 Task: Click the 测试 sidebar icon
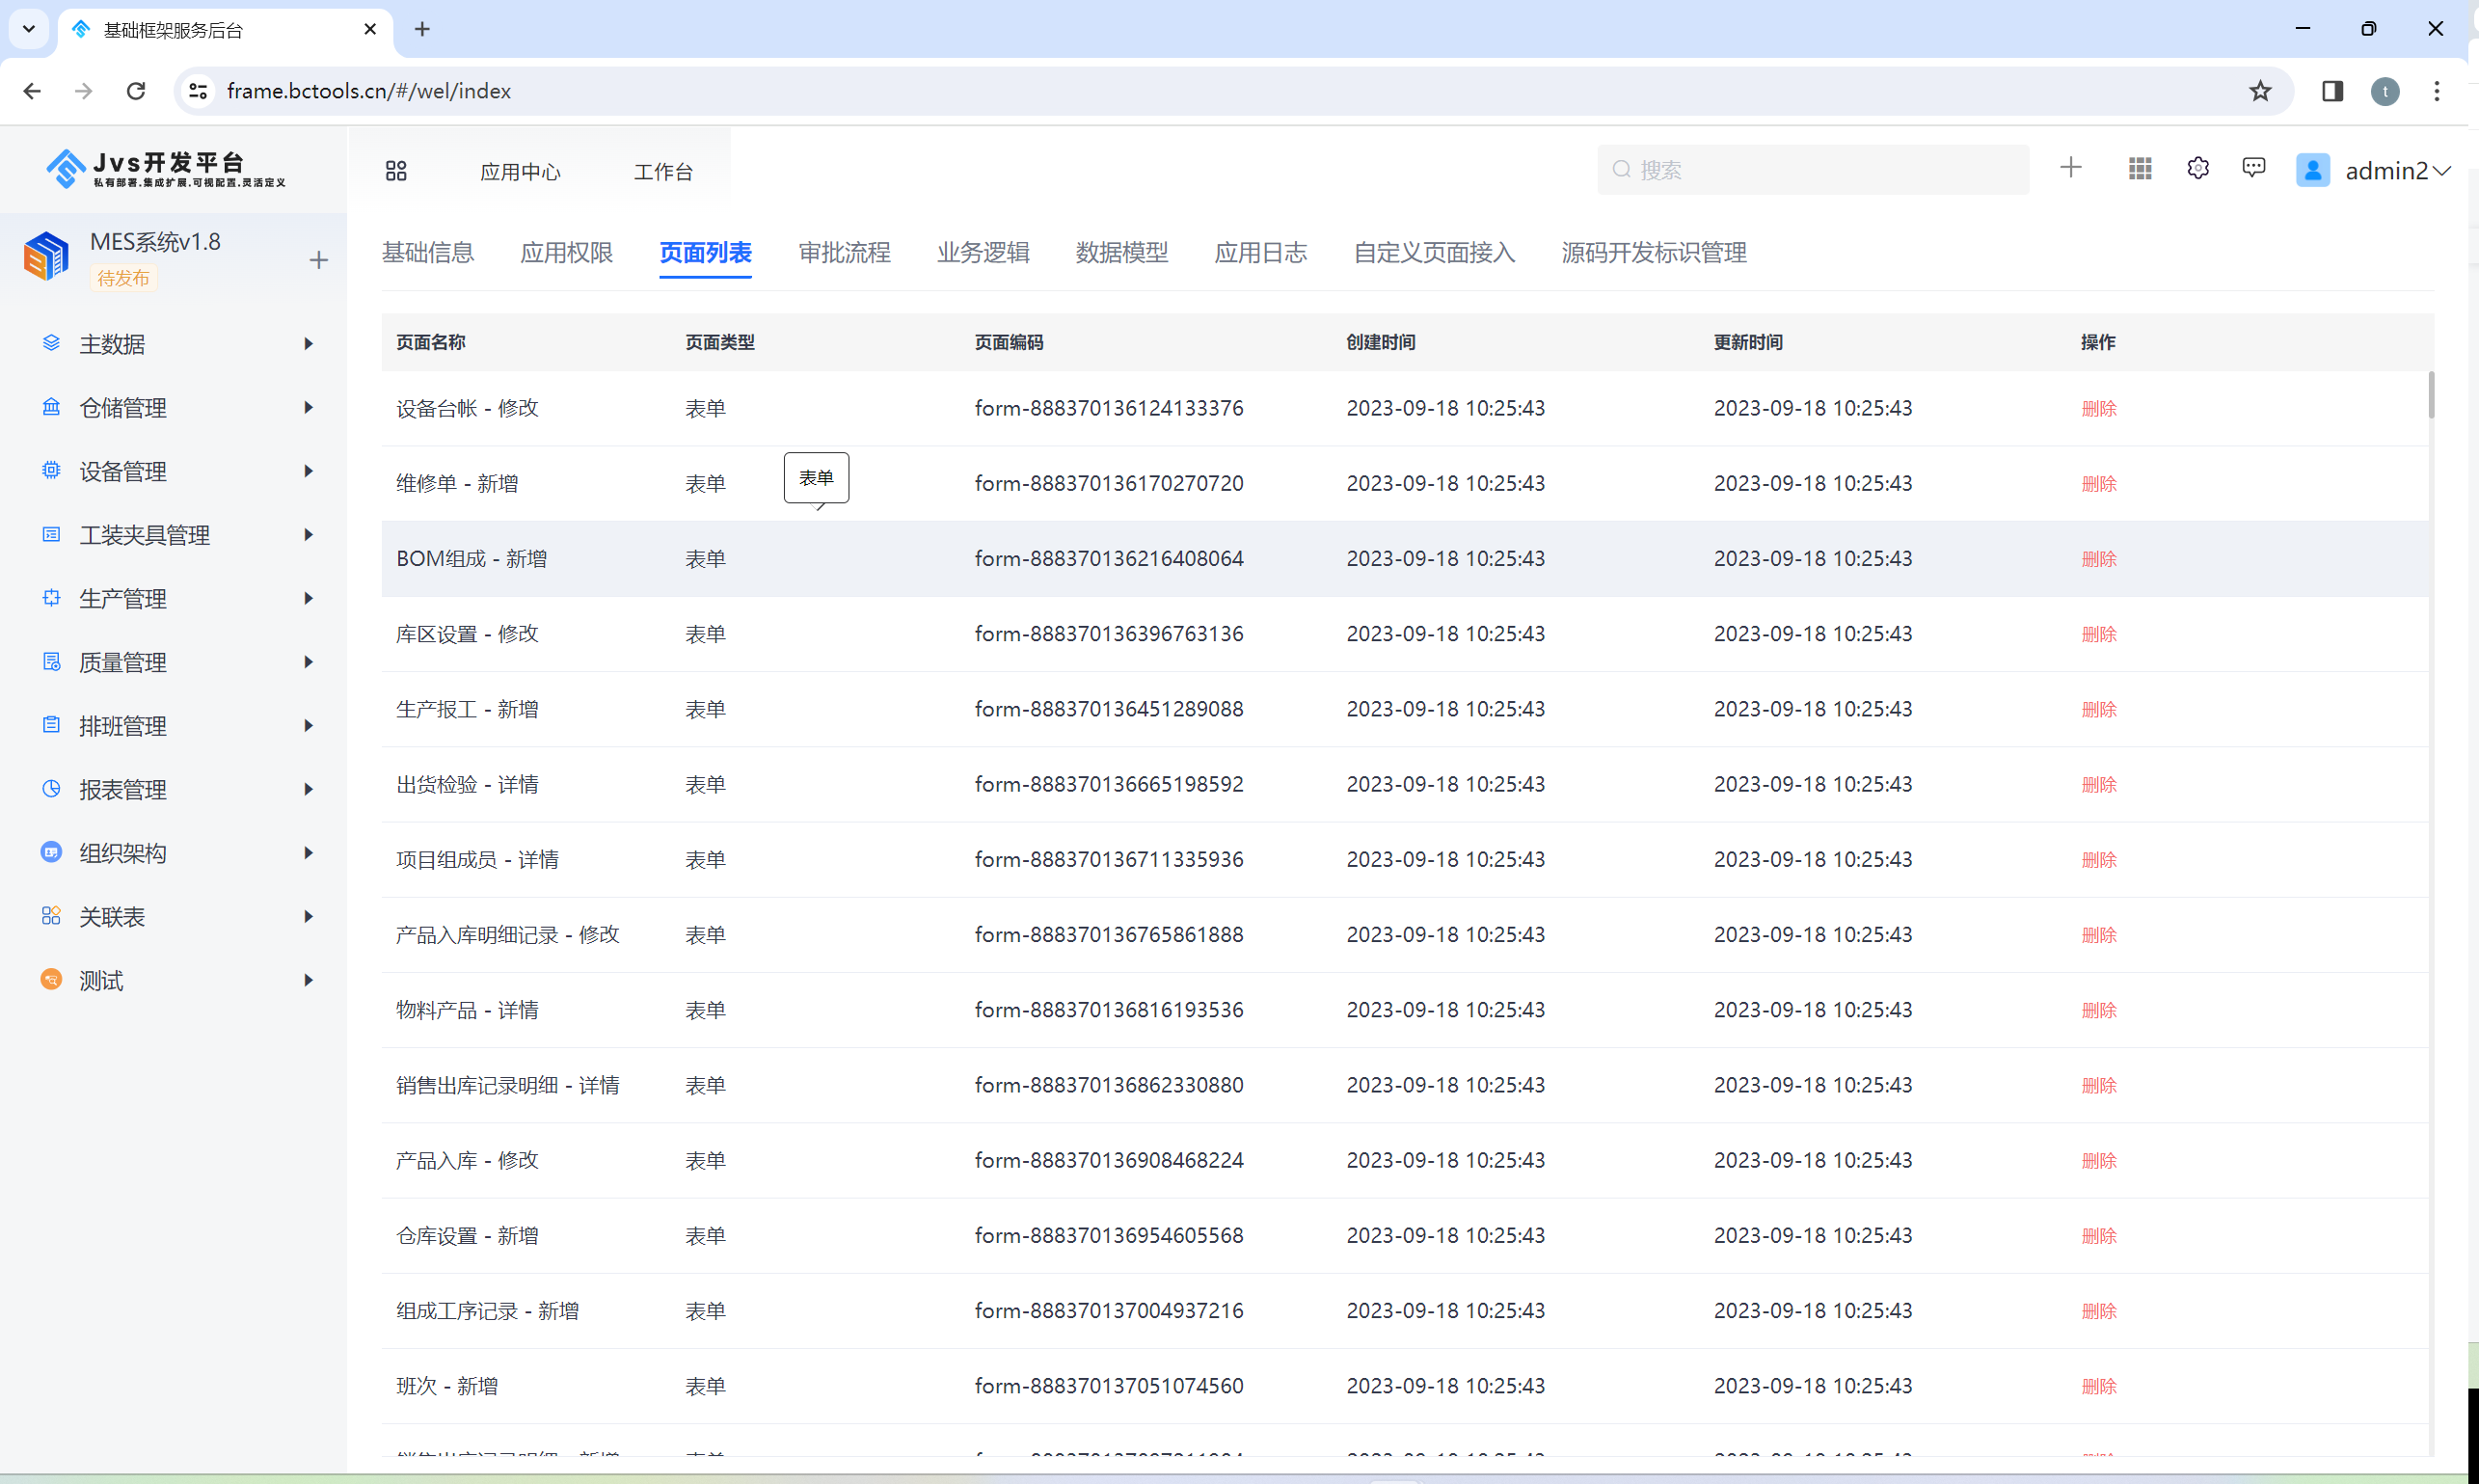(x=51, y=979)
